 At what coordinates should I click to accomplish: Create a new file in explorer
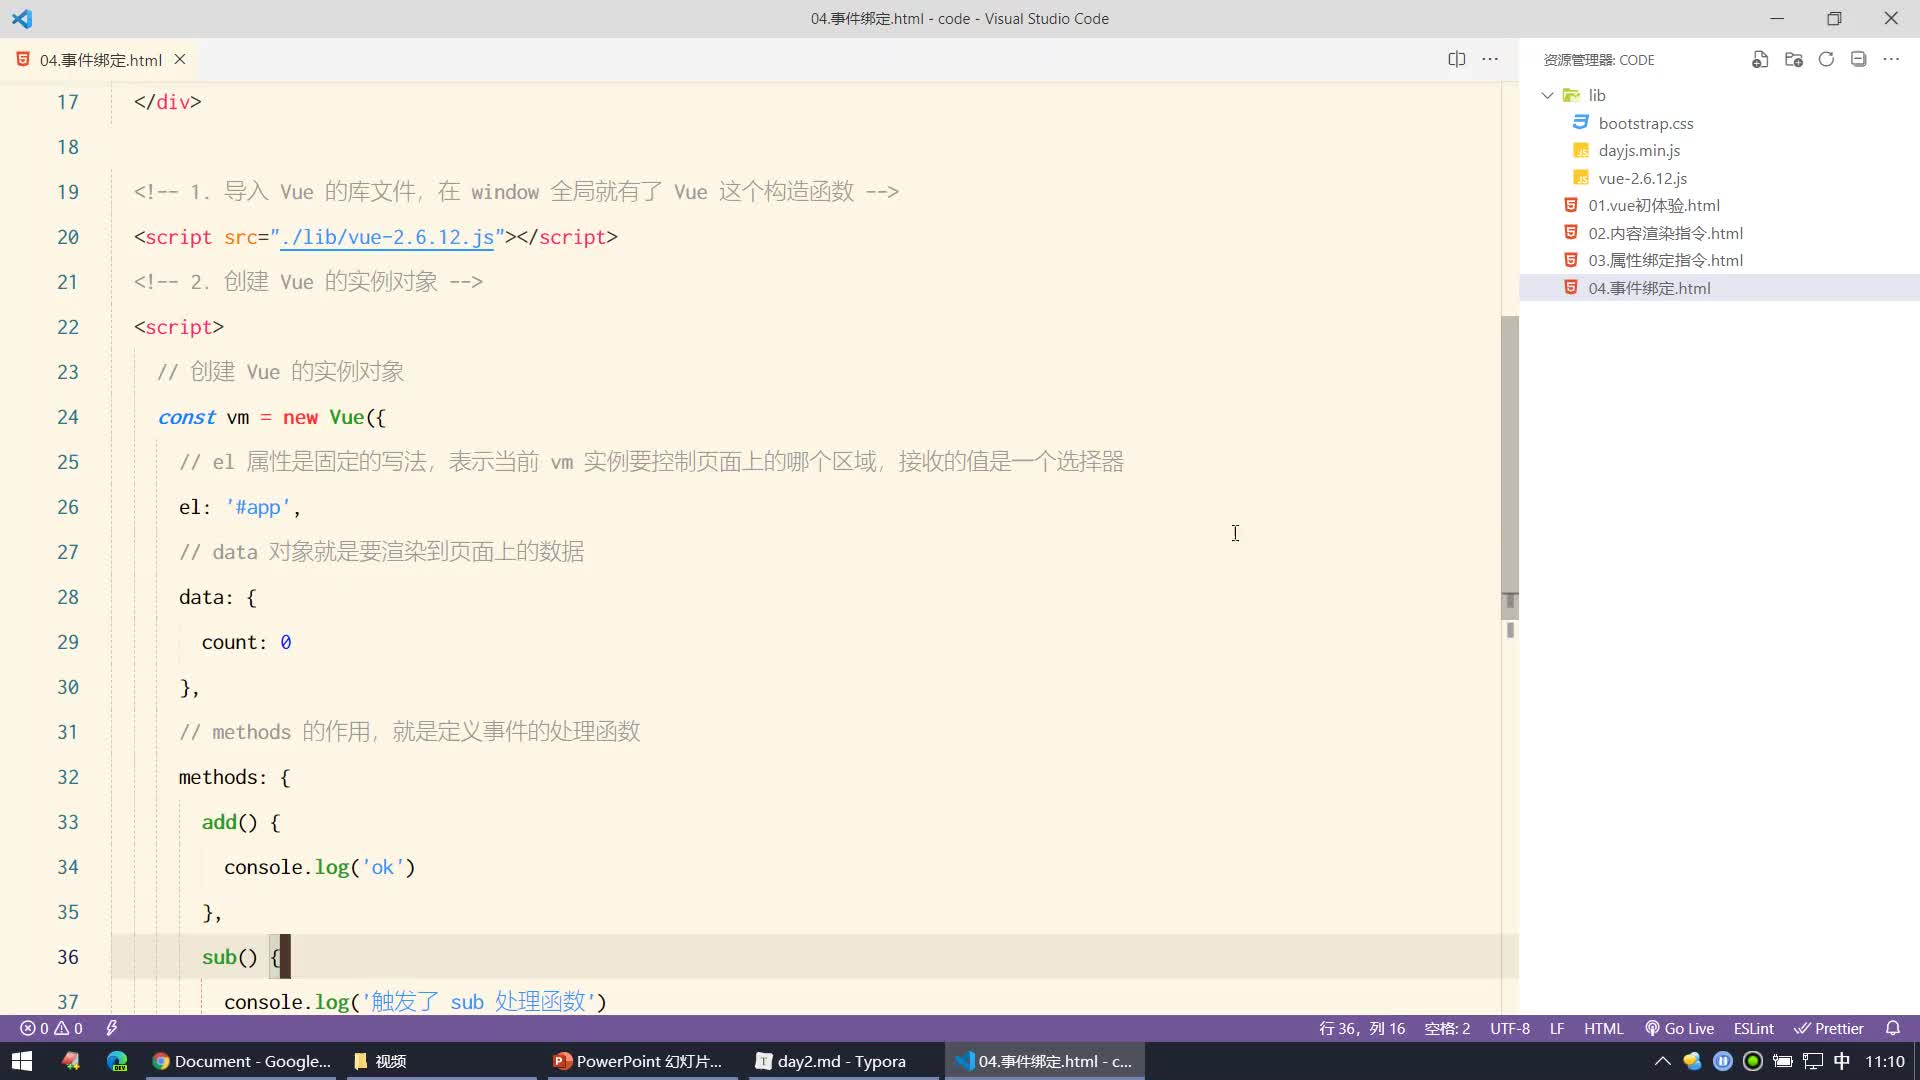[1760, 60]
